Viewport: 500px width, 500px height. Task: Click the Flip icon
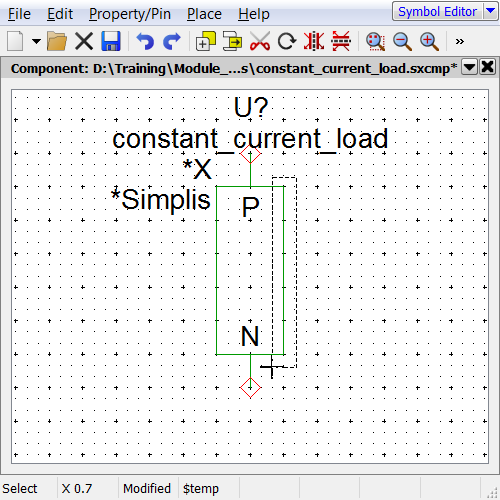pos(341,41)
